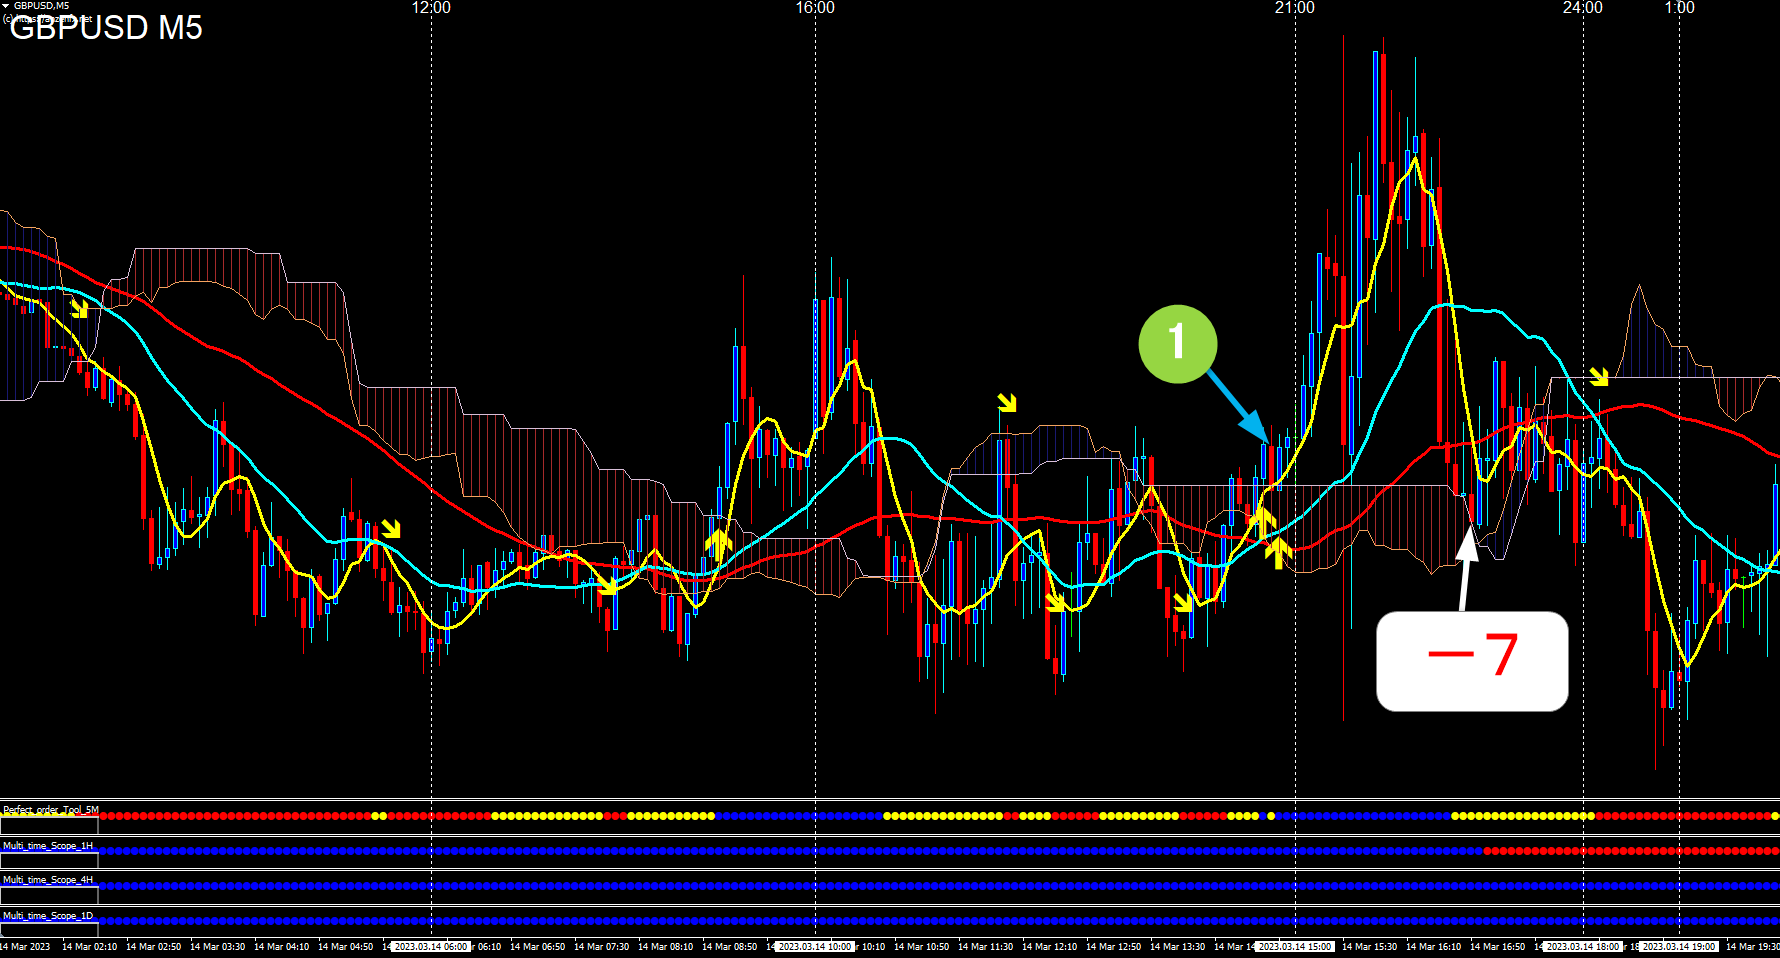The width and height of the screenshot is (1780, 958).
Task: Click the large GBPUSD M5 chart heading
Action: (106, 27)
